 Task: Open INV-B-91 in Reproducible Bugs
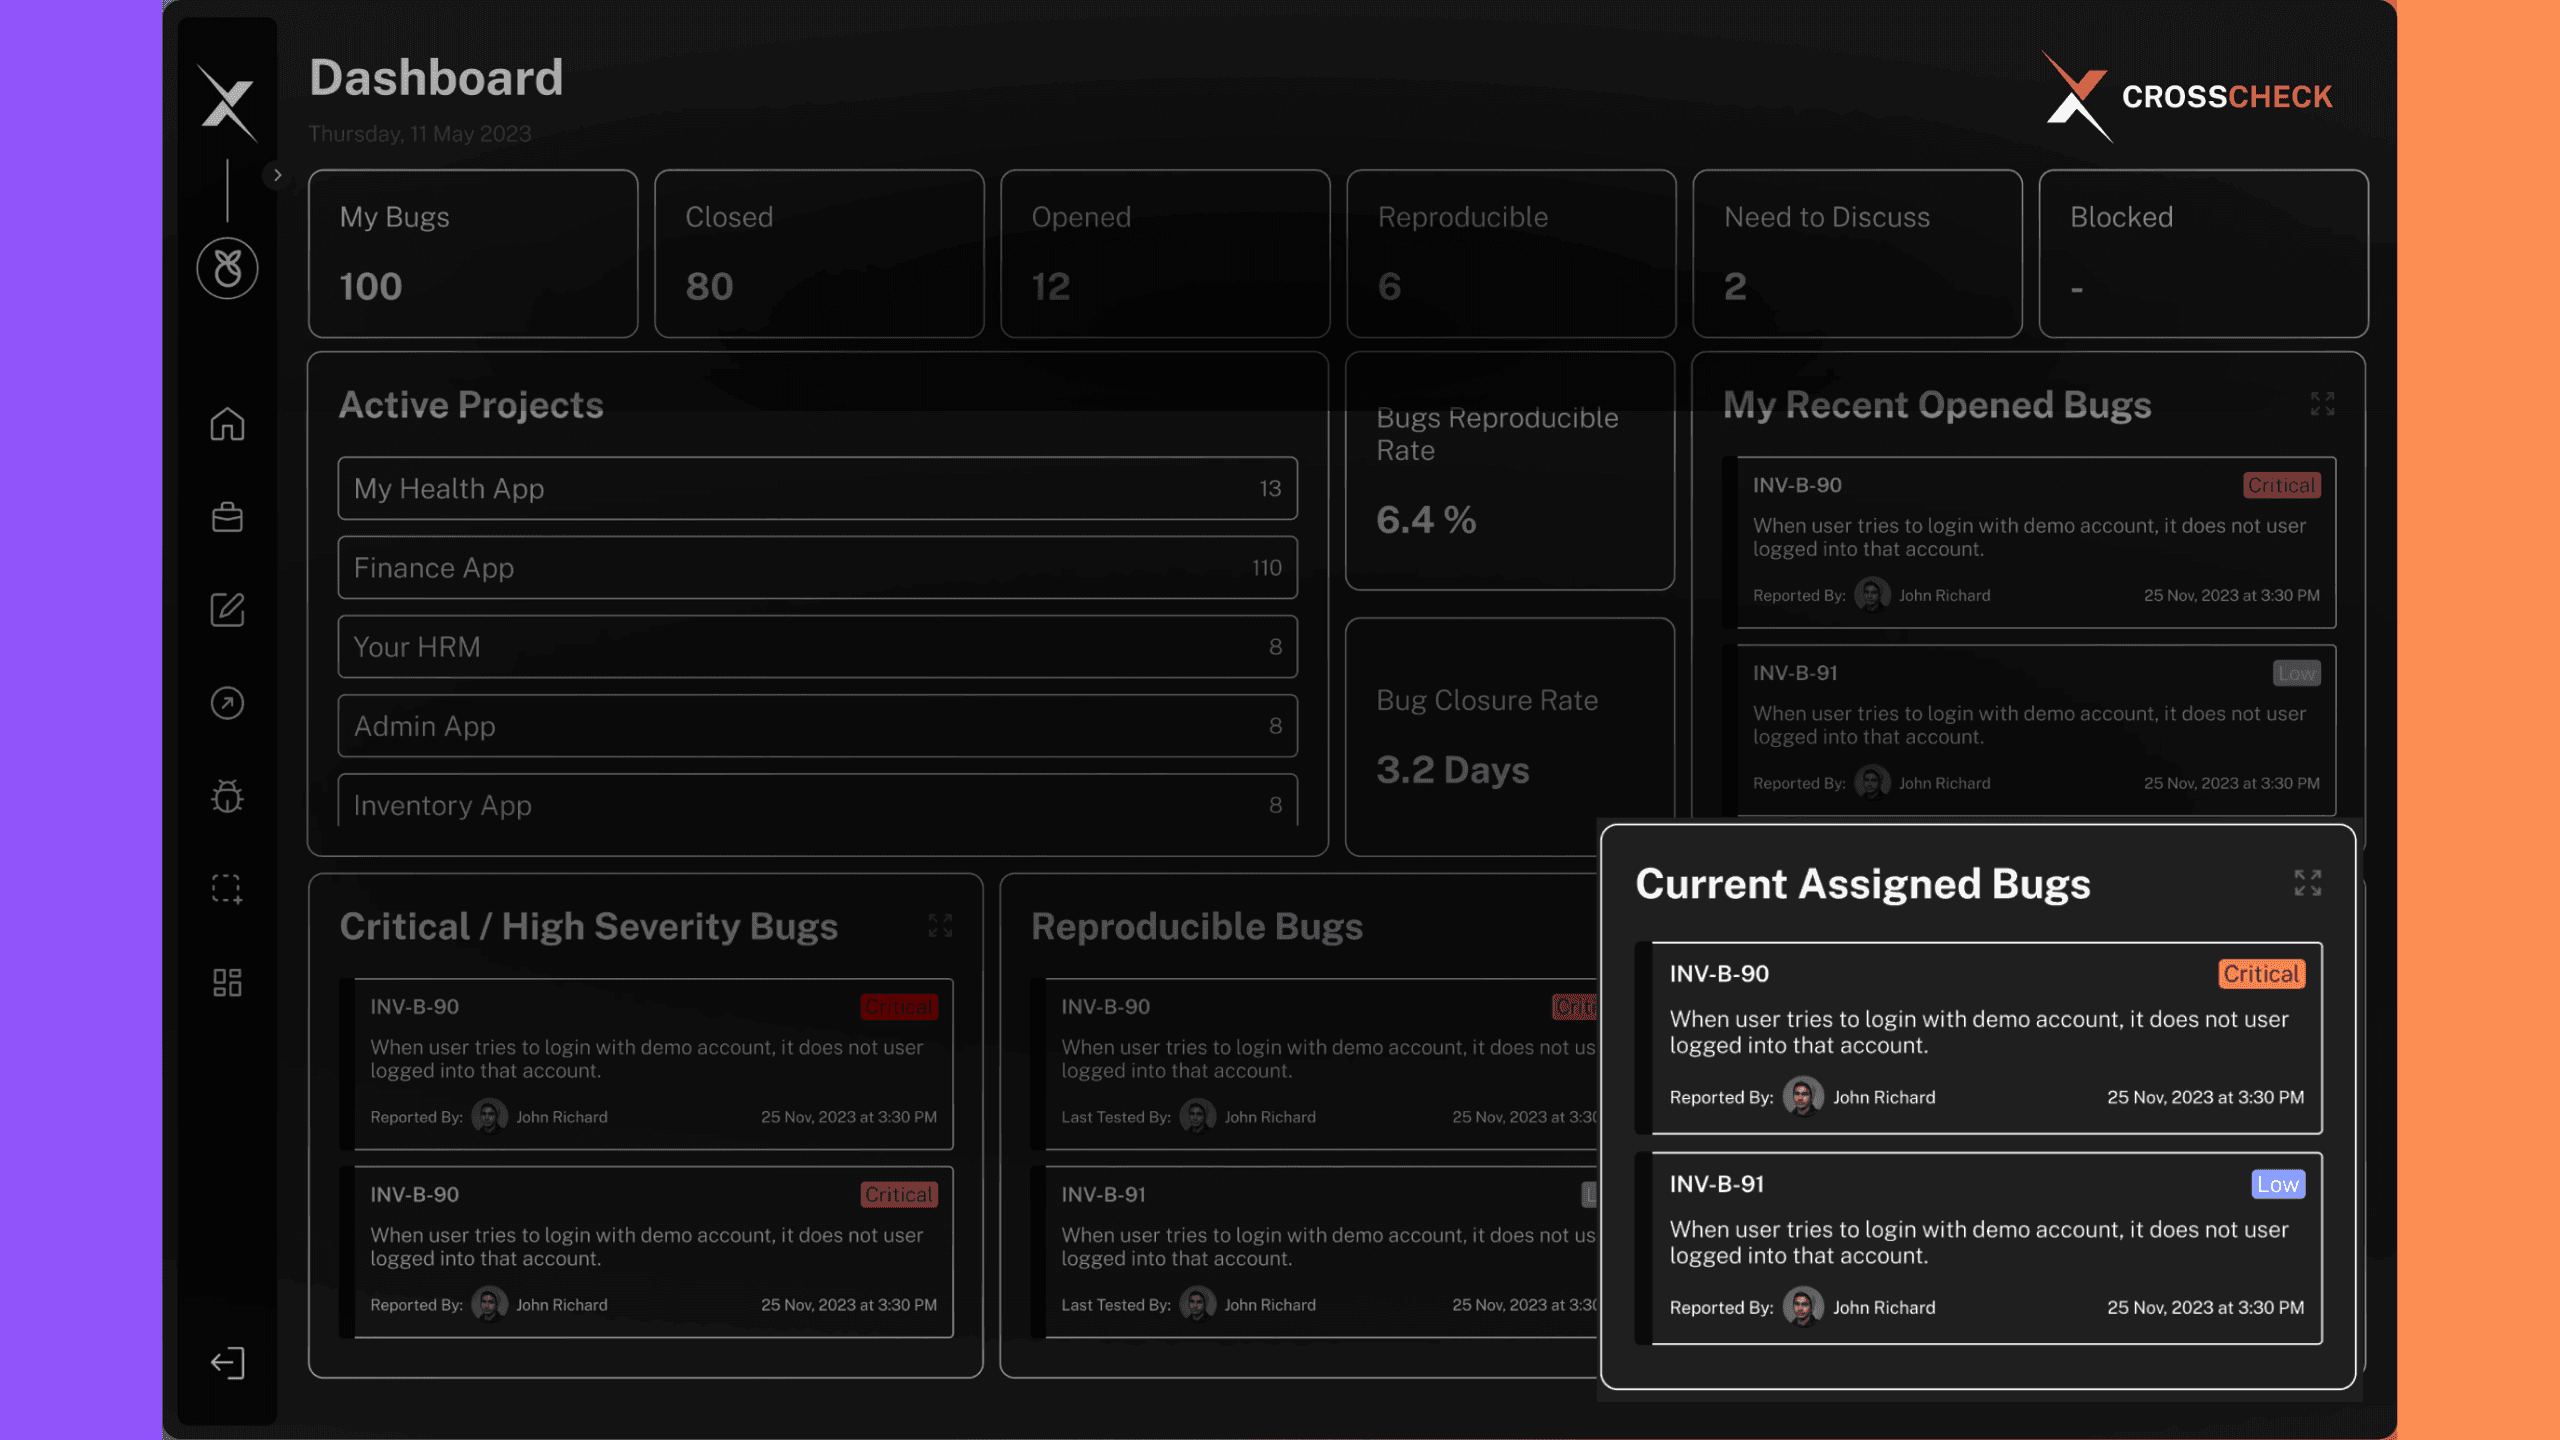[x=1314, y=1252]
